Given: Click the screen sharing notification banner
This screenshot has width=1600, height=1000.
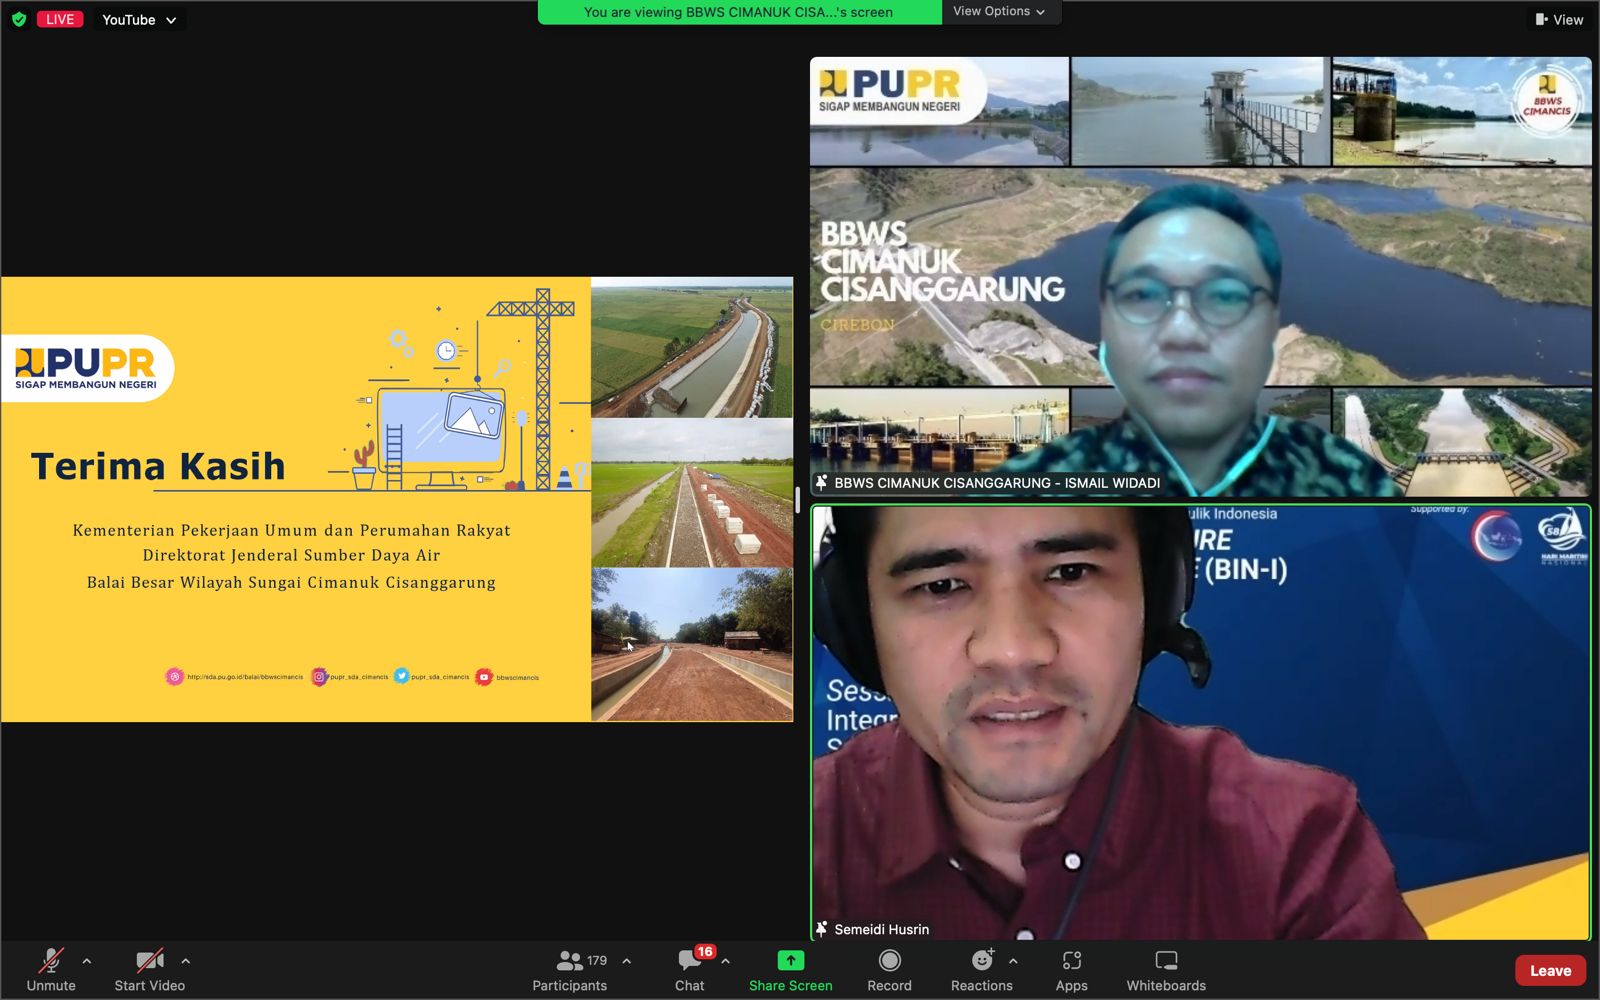Looking at the screenshot, I should coord(739,12).
